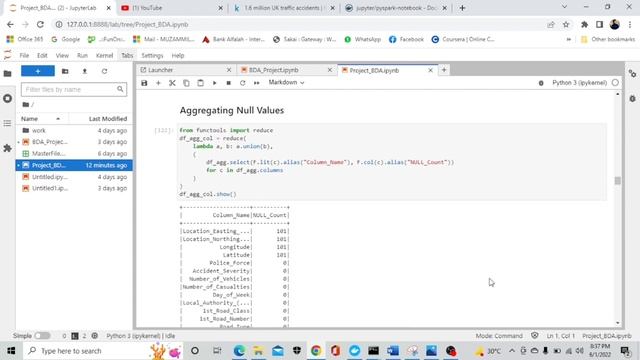Viewport: 640px width, 360px height.
Task: Click Python 3 (ipykernel) | Idle in status bar
Action: click(141, 336)
